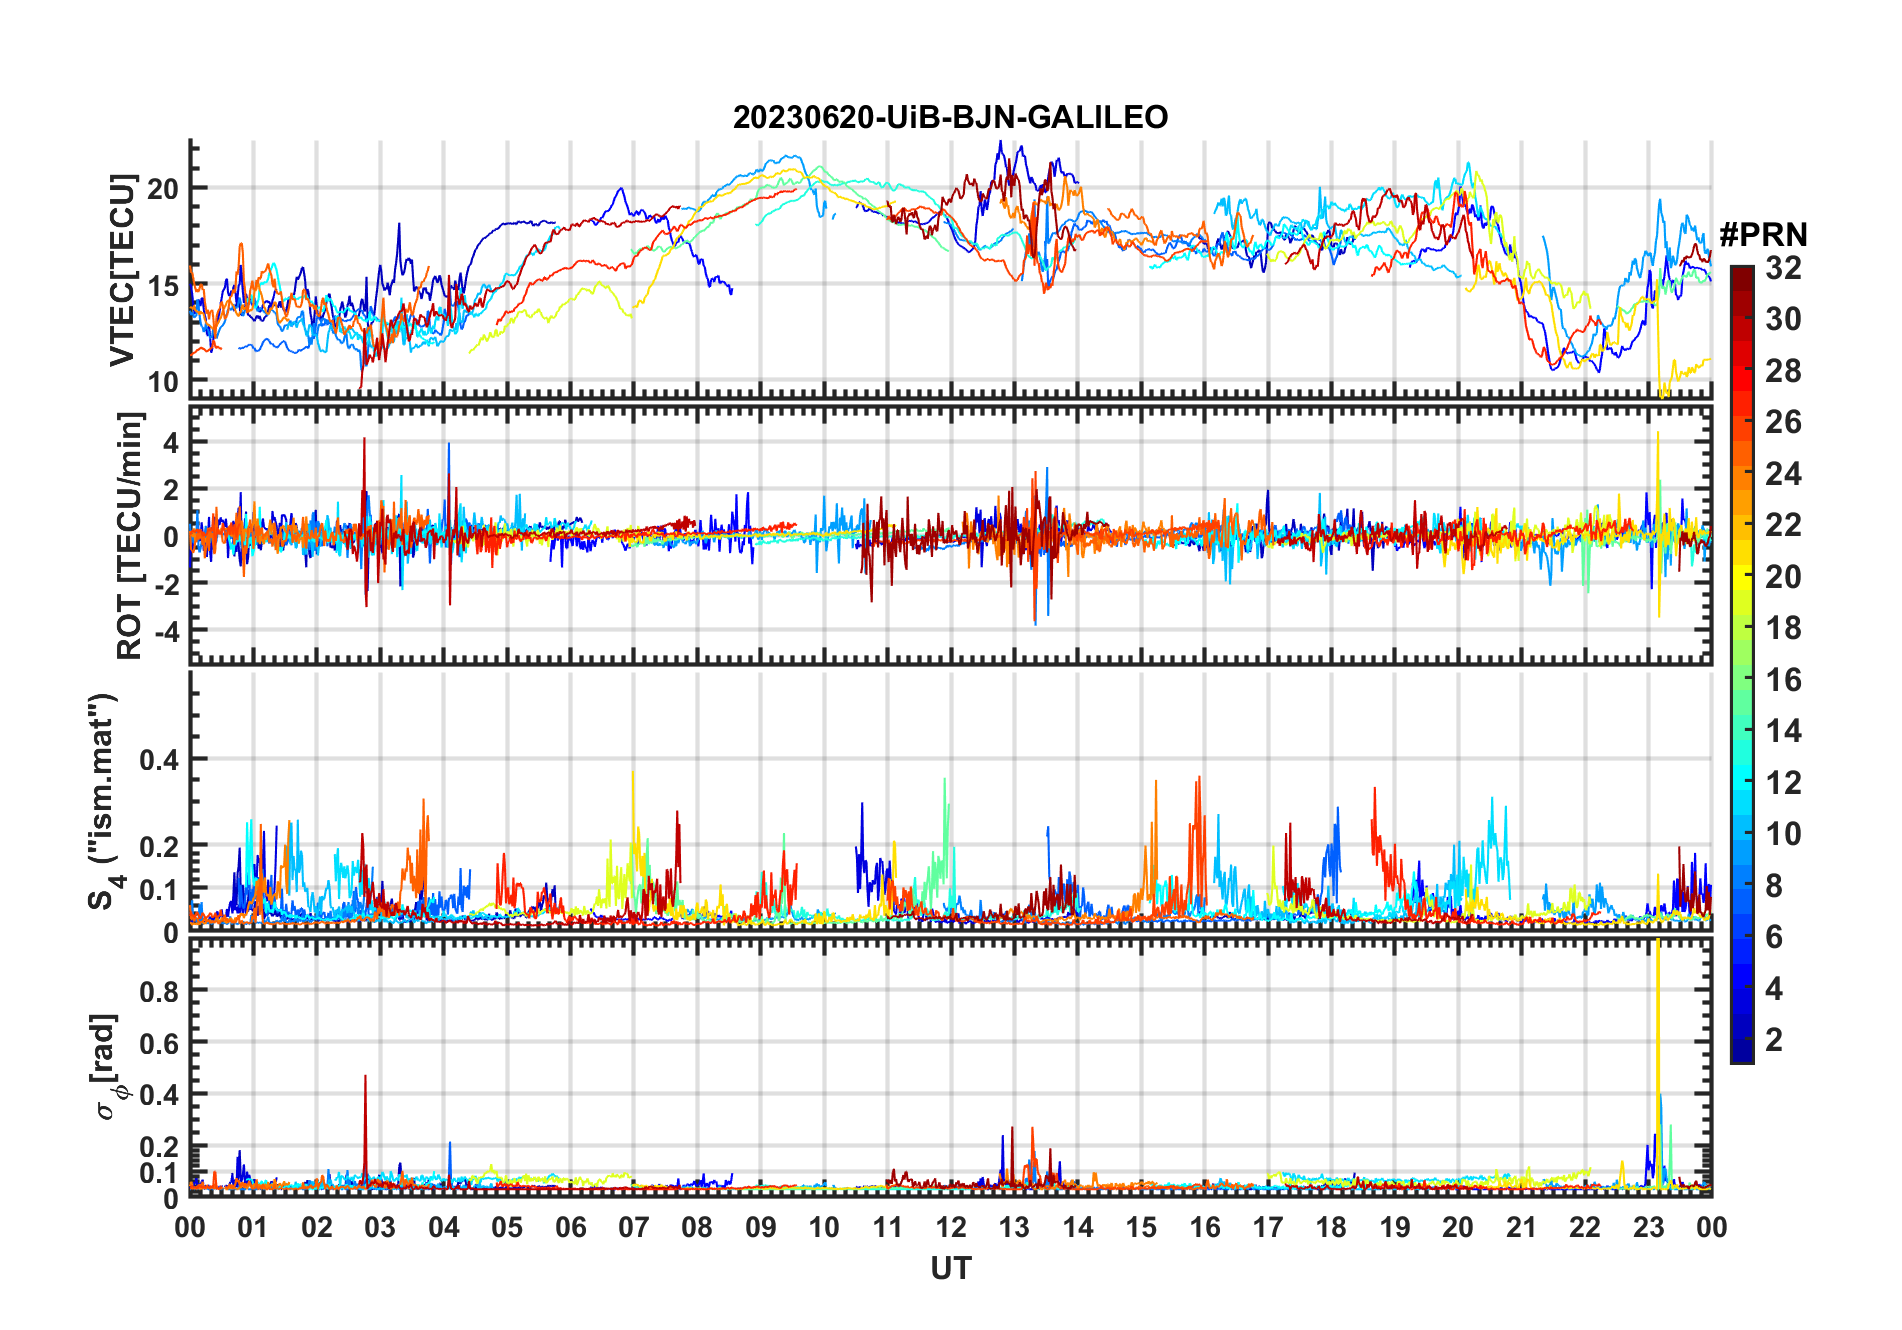Click the -4 tick on ROT axis
1902x1330 pixels.
165,631
